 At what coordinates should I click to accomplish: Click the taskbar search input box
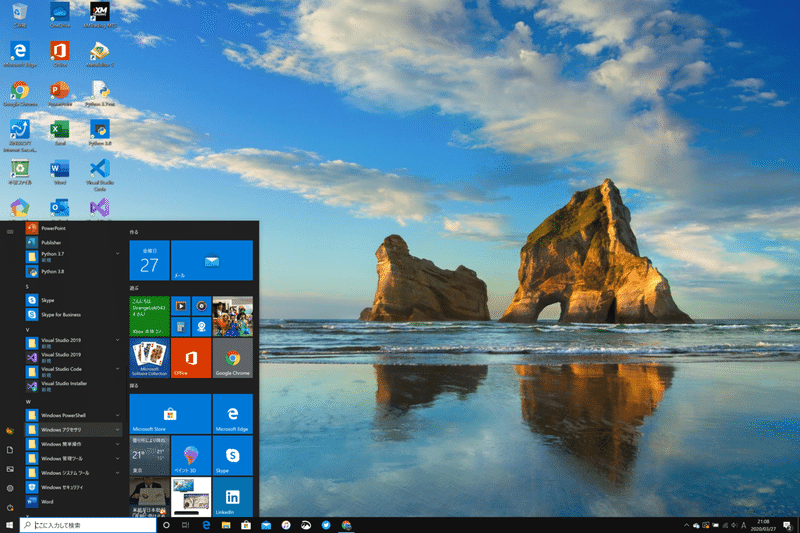88,525
